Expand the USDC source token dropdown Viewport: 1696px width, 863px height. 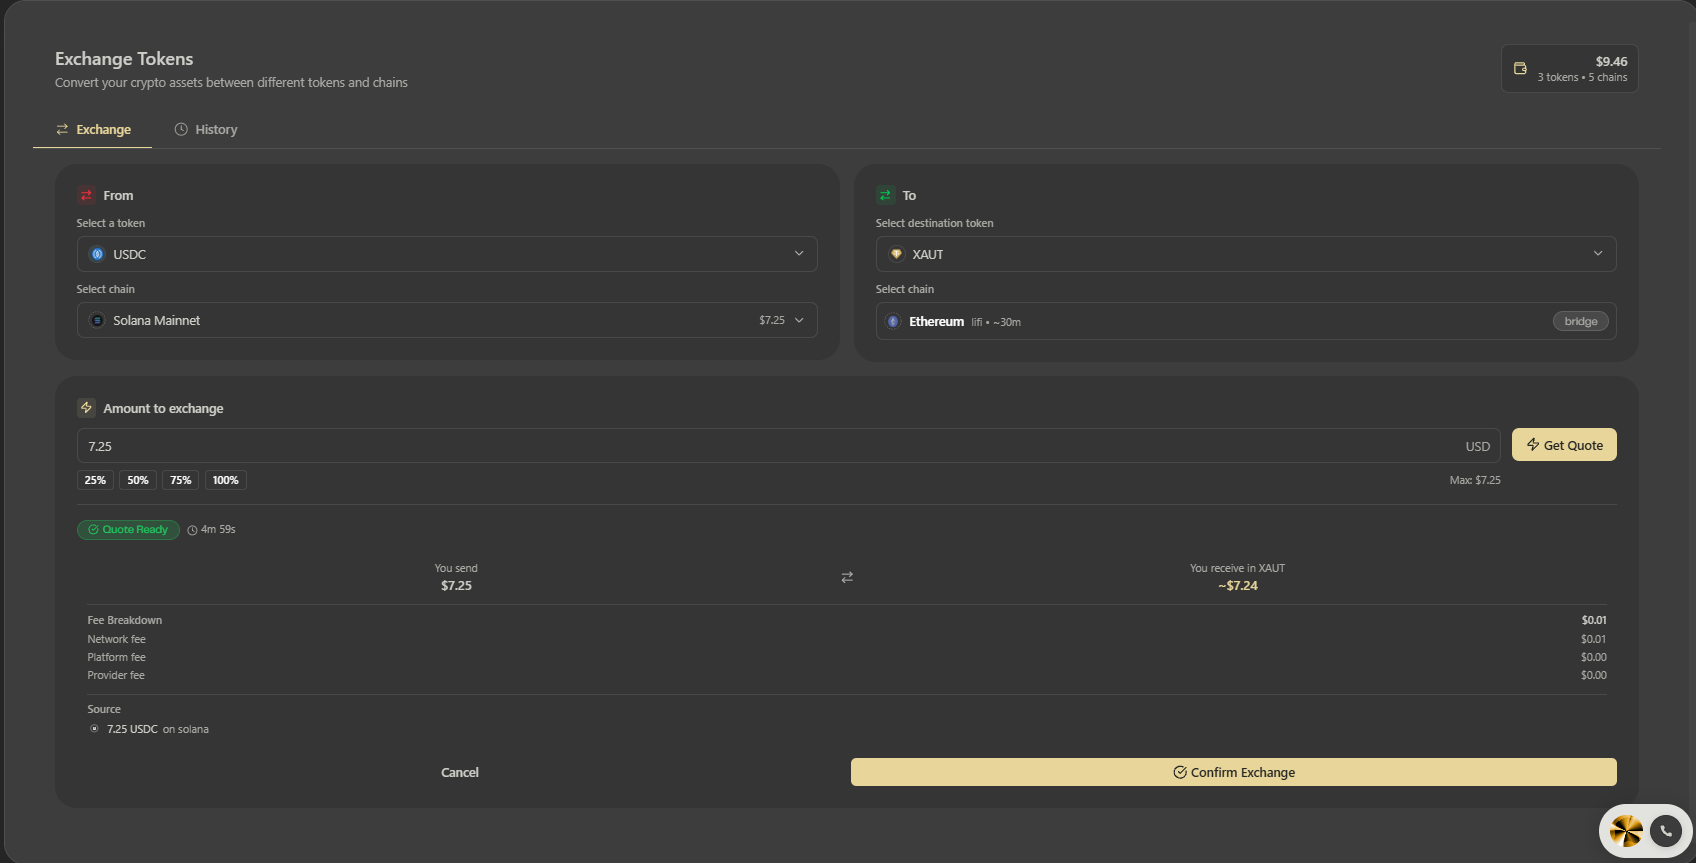[447, 254]
